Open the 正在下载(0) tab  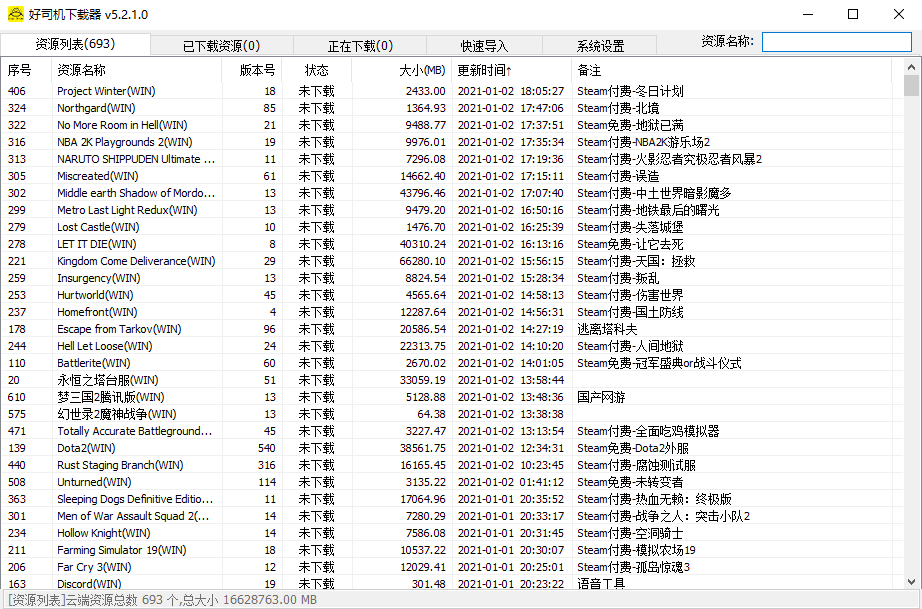pos(360,46)
